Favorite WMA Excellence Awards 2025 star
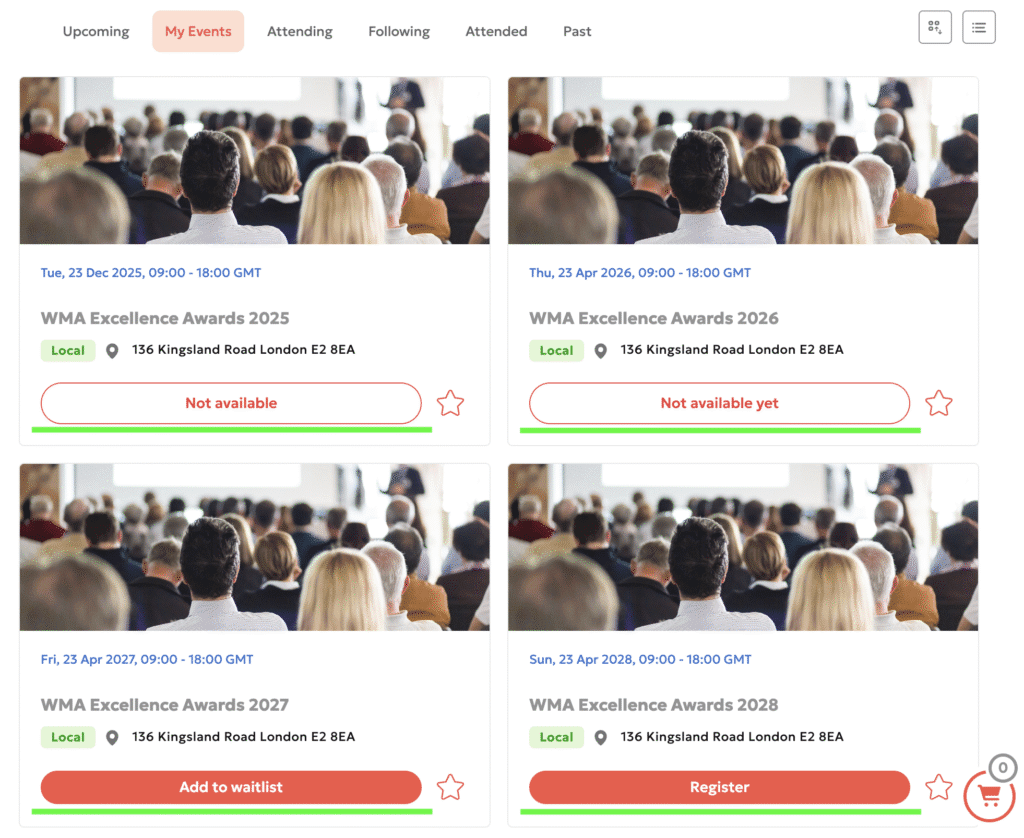Viewport: 1024px width, 838px height. coord(450,403)
